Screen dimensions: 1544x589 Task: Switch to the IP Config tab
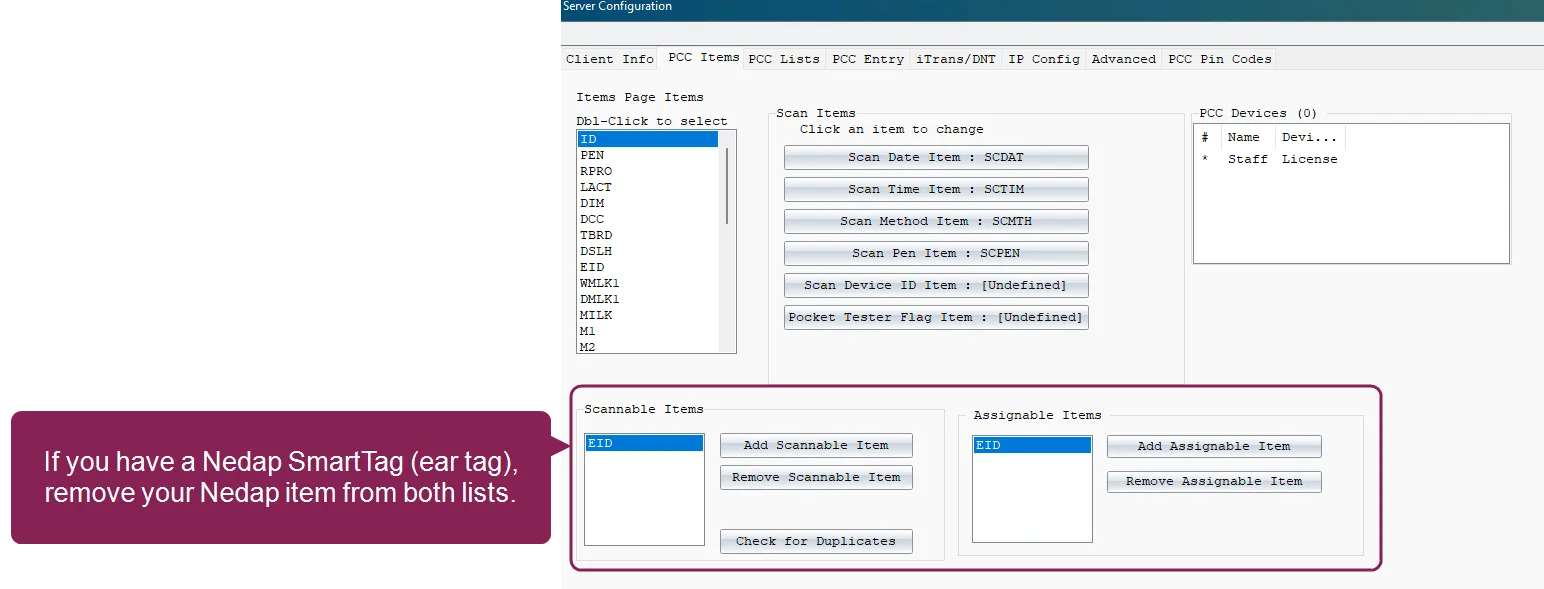pyautogui.click(x=1044, y=59)
